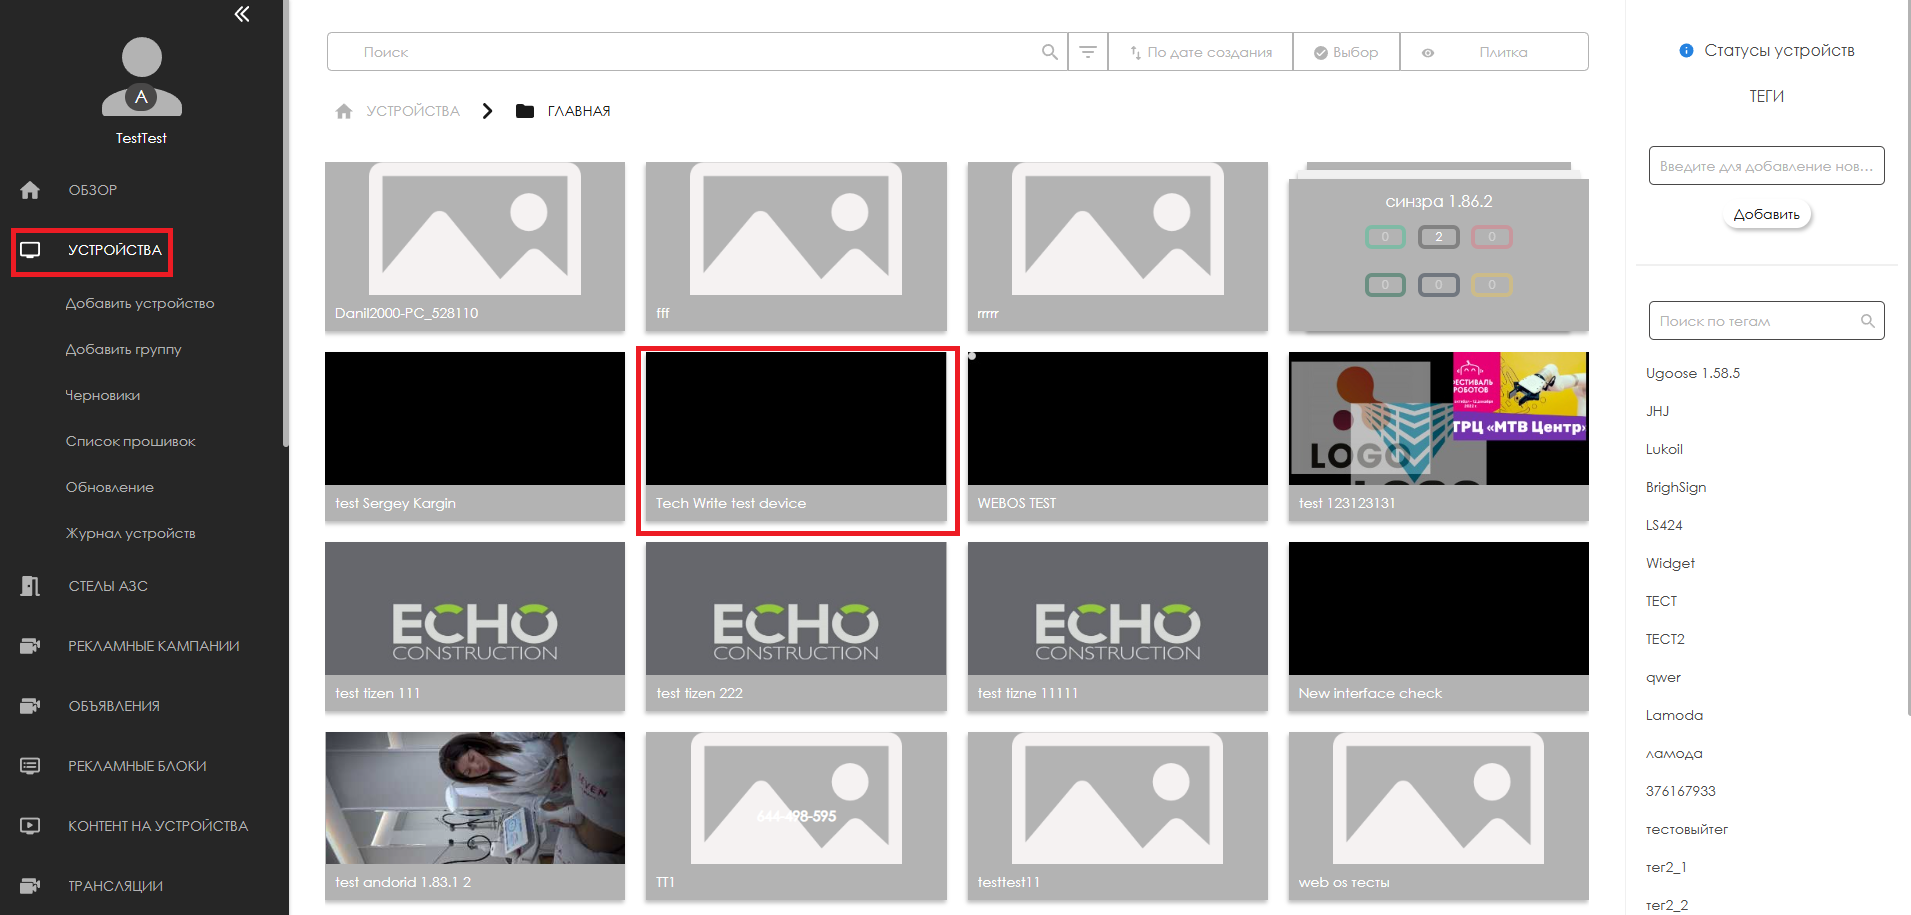Select the Lukoil tag link
The height and width of the screenshot is (915, 1911).
click(1664, 449)
